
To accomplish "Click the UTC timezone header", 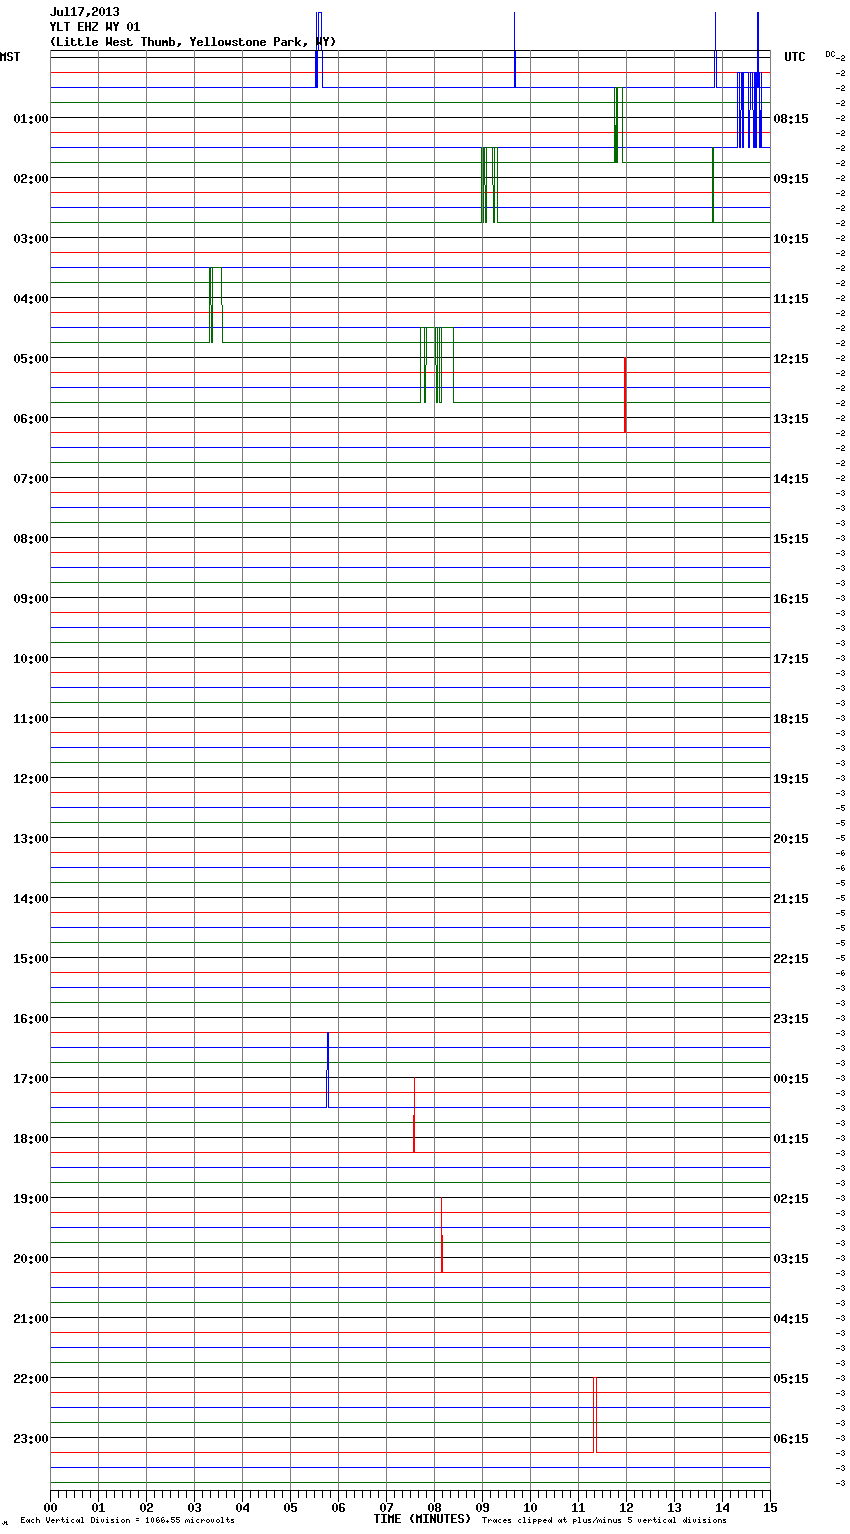I will (795, 57).
